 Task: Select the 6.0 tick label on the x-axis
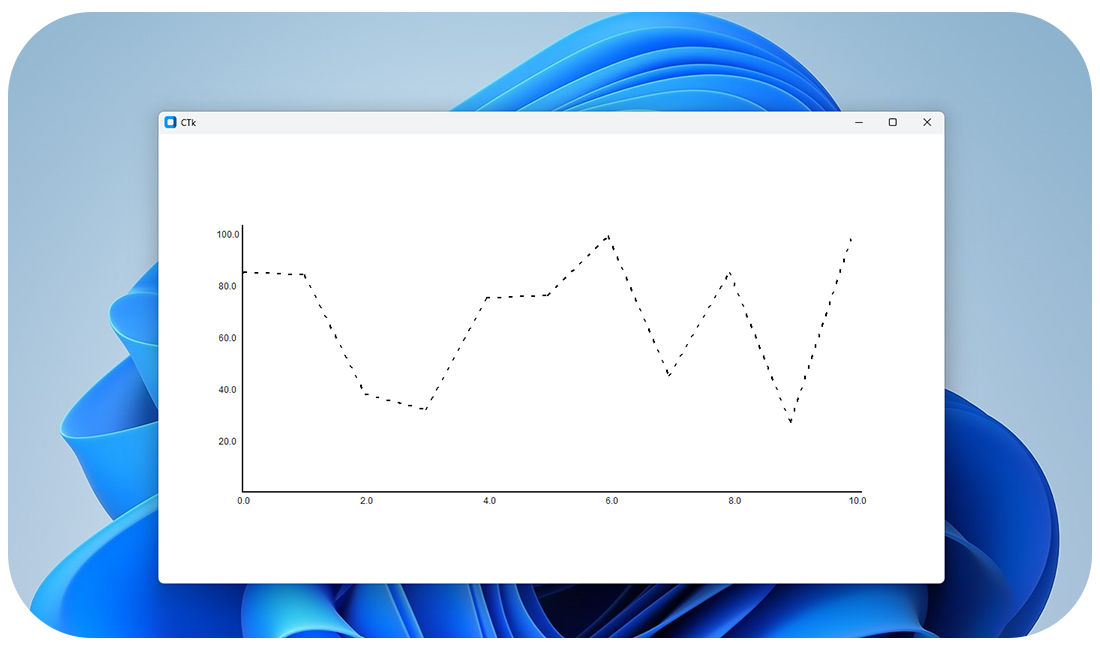610,500
